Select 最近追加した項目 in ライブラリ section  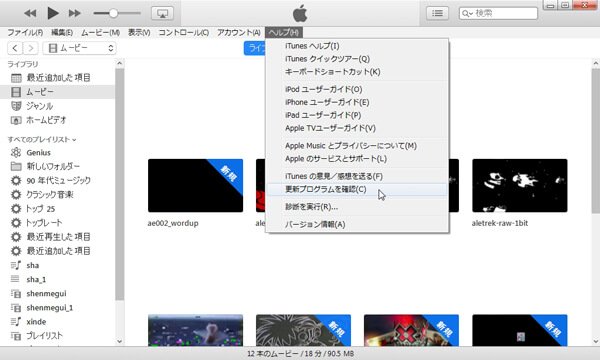tap(57, 78)
